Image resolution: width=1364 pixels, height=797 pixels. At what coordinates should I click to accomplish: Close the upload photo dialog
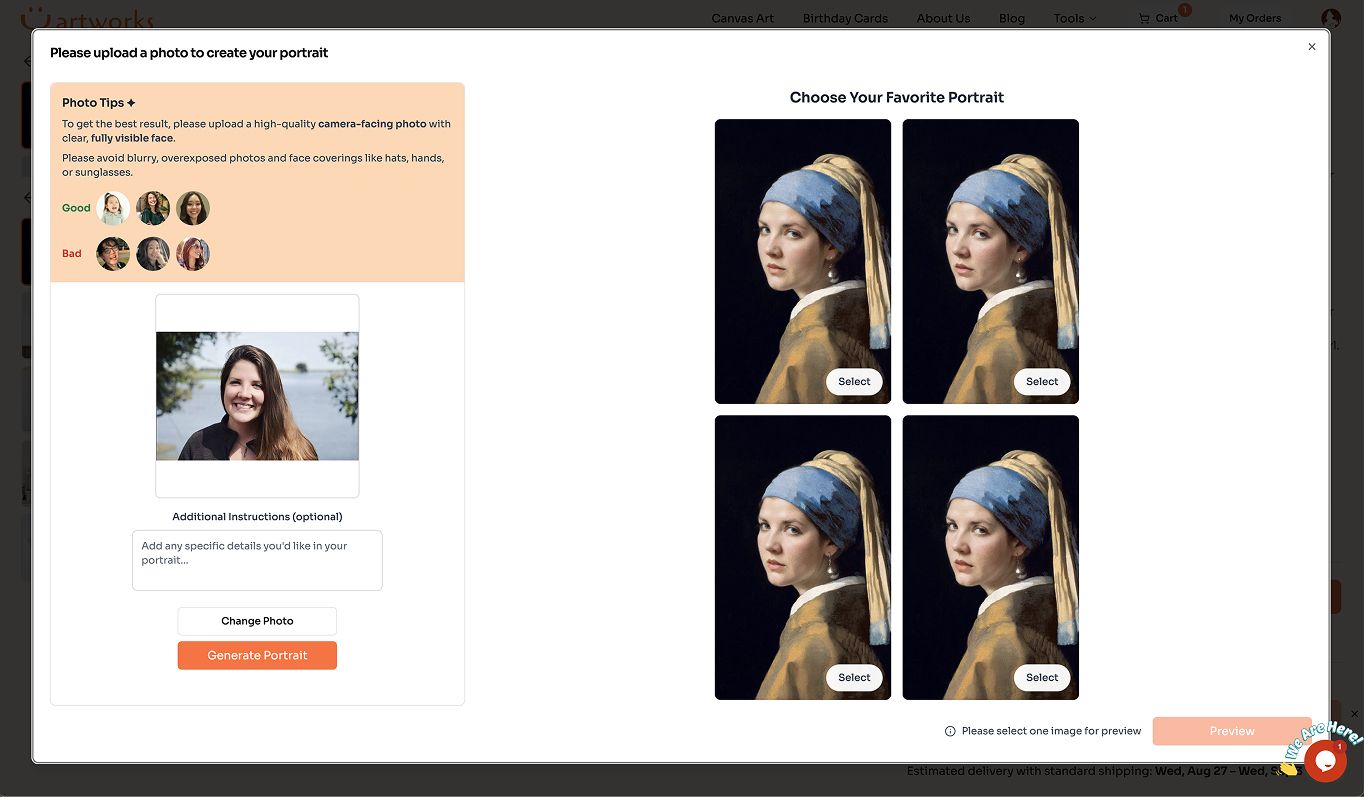pos(1312,47)
